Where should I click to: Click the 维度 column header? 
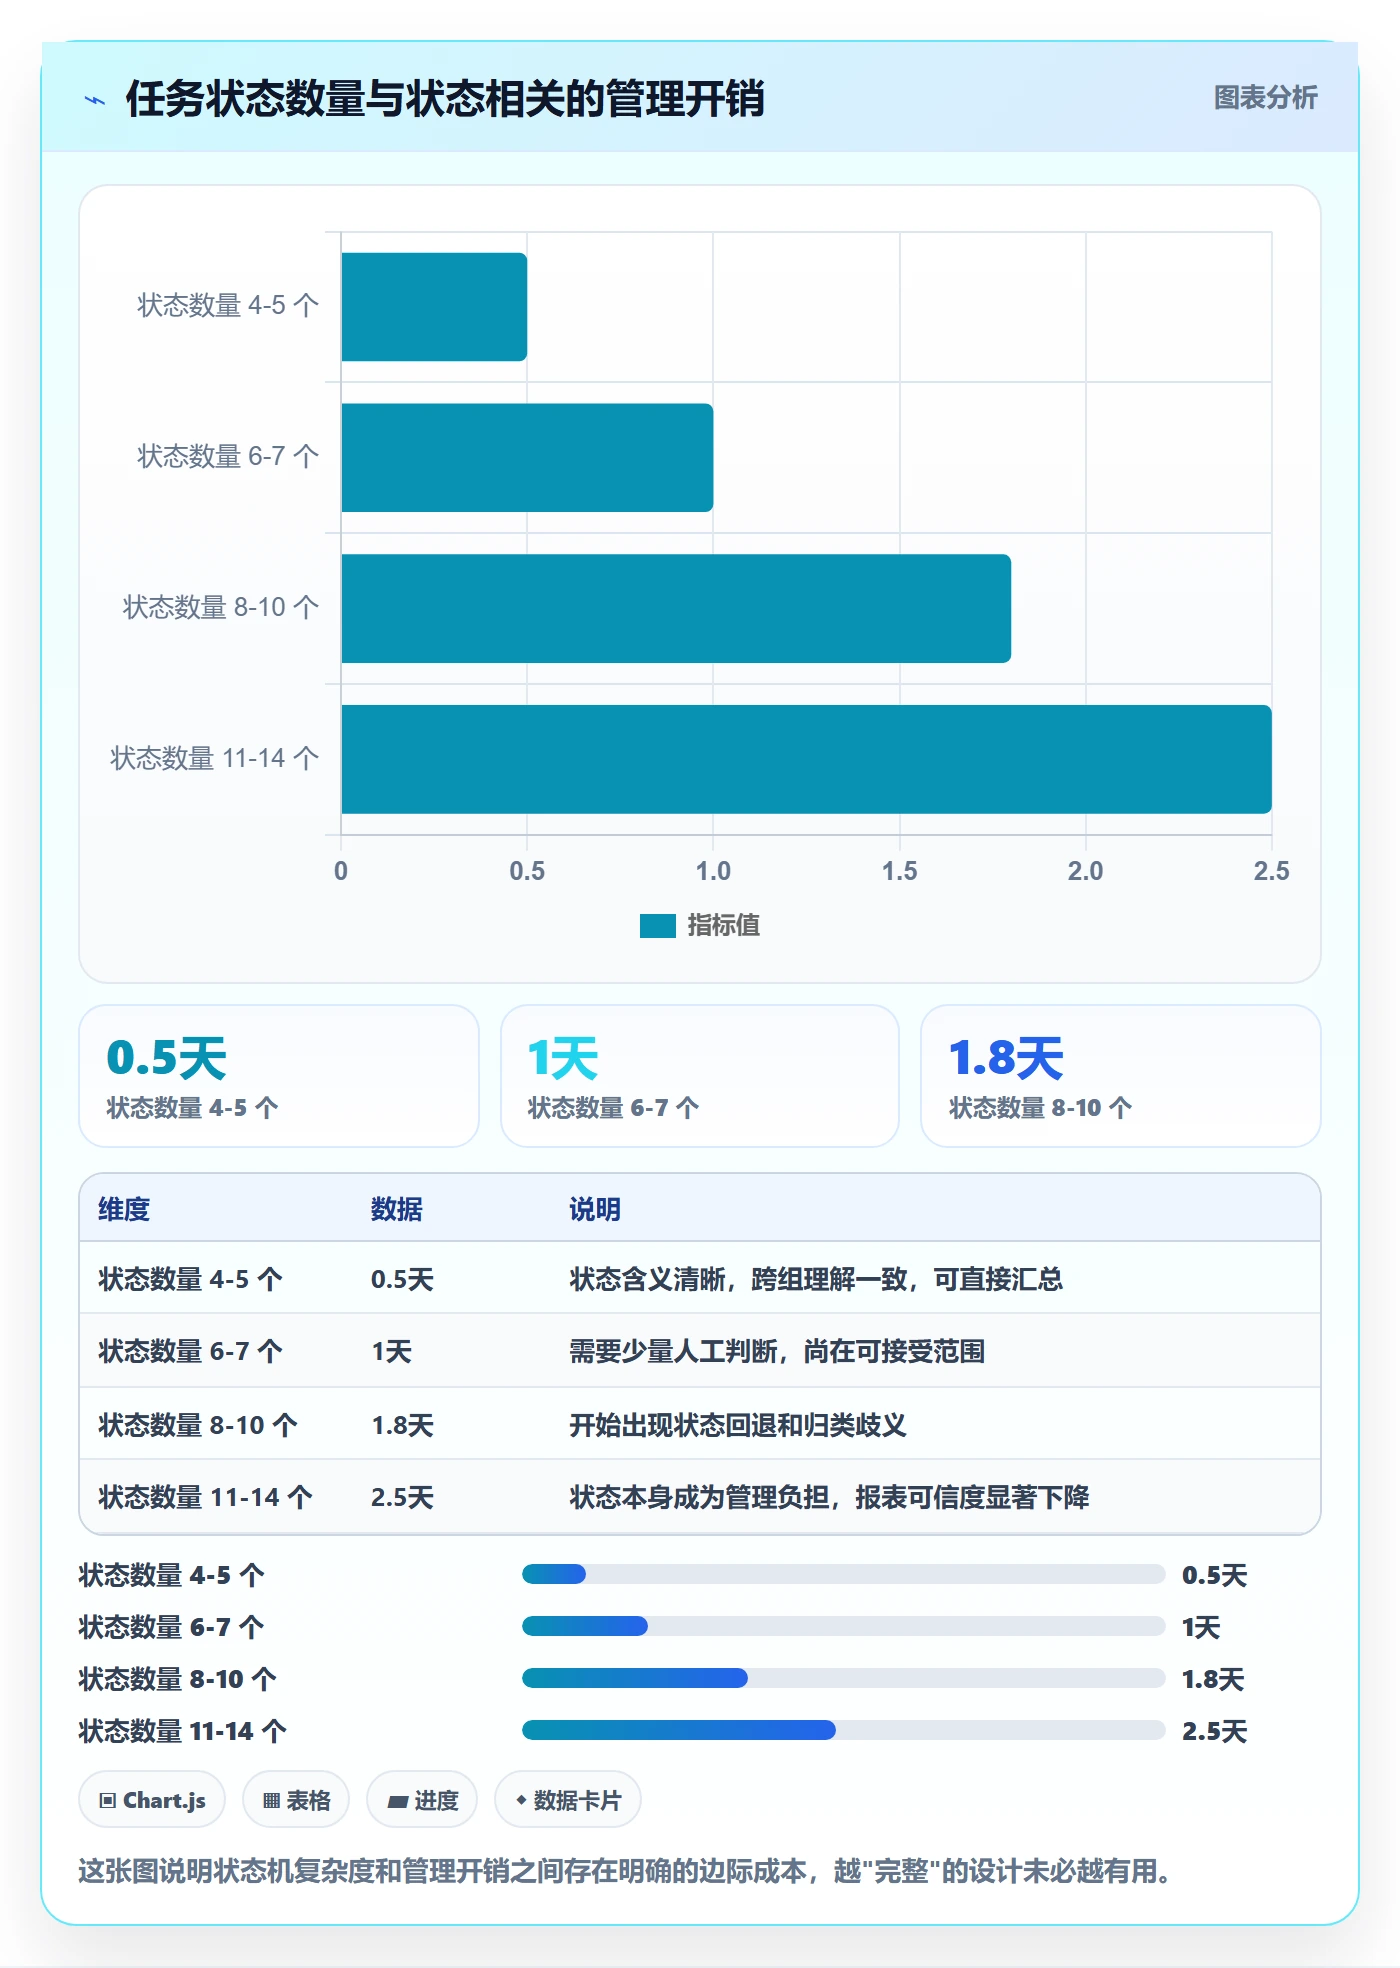point(124,1209)
